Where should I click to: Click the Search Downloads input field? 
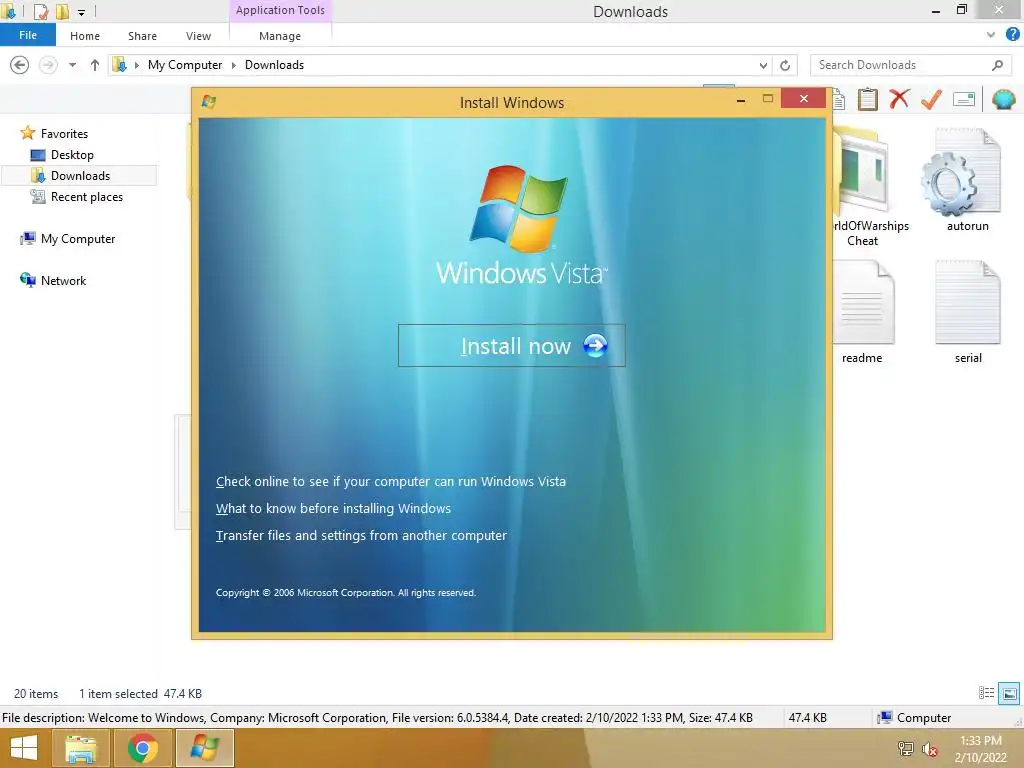[901, 65]
